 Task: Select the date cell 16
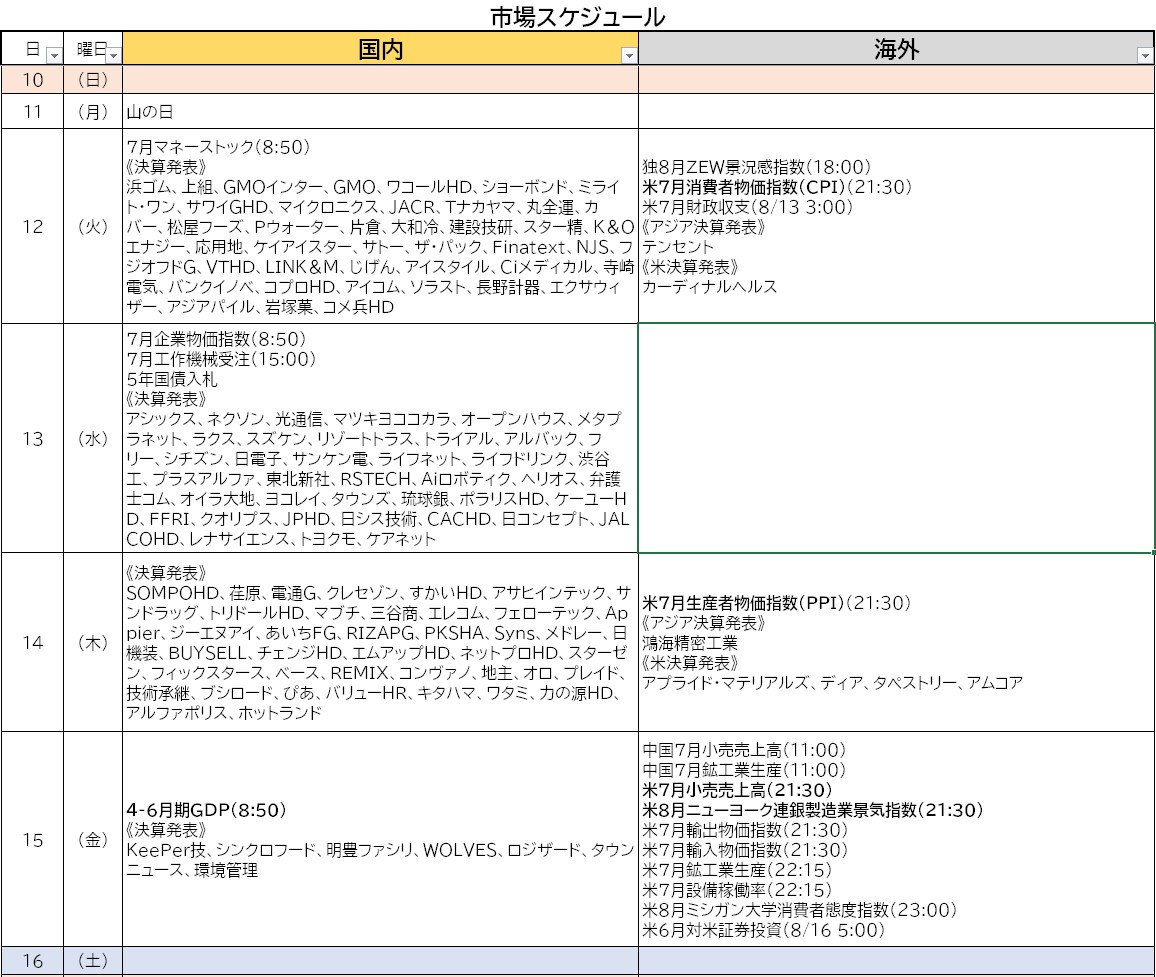(x=32, y=961)
